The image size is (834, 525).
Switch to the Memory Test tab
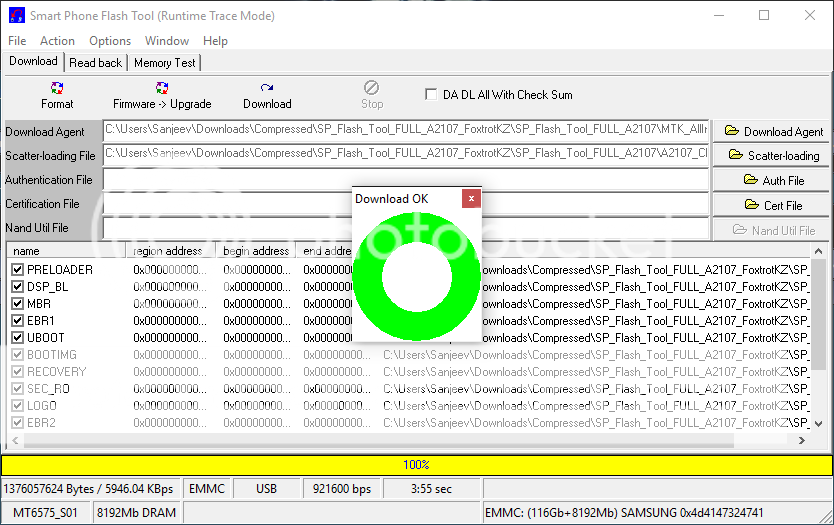[165, 62]
